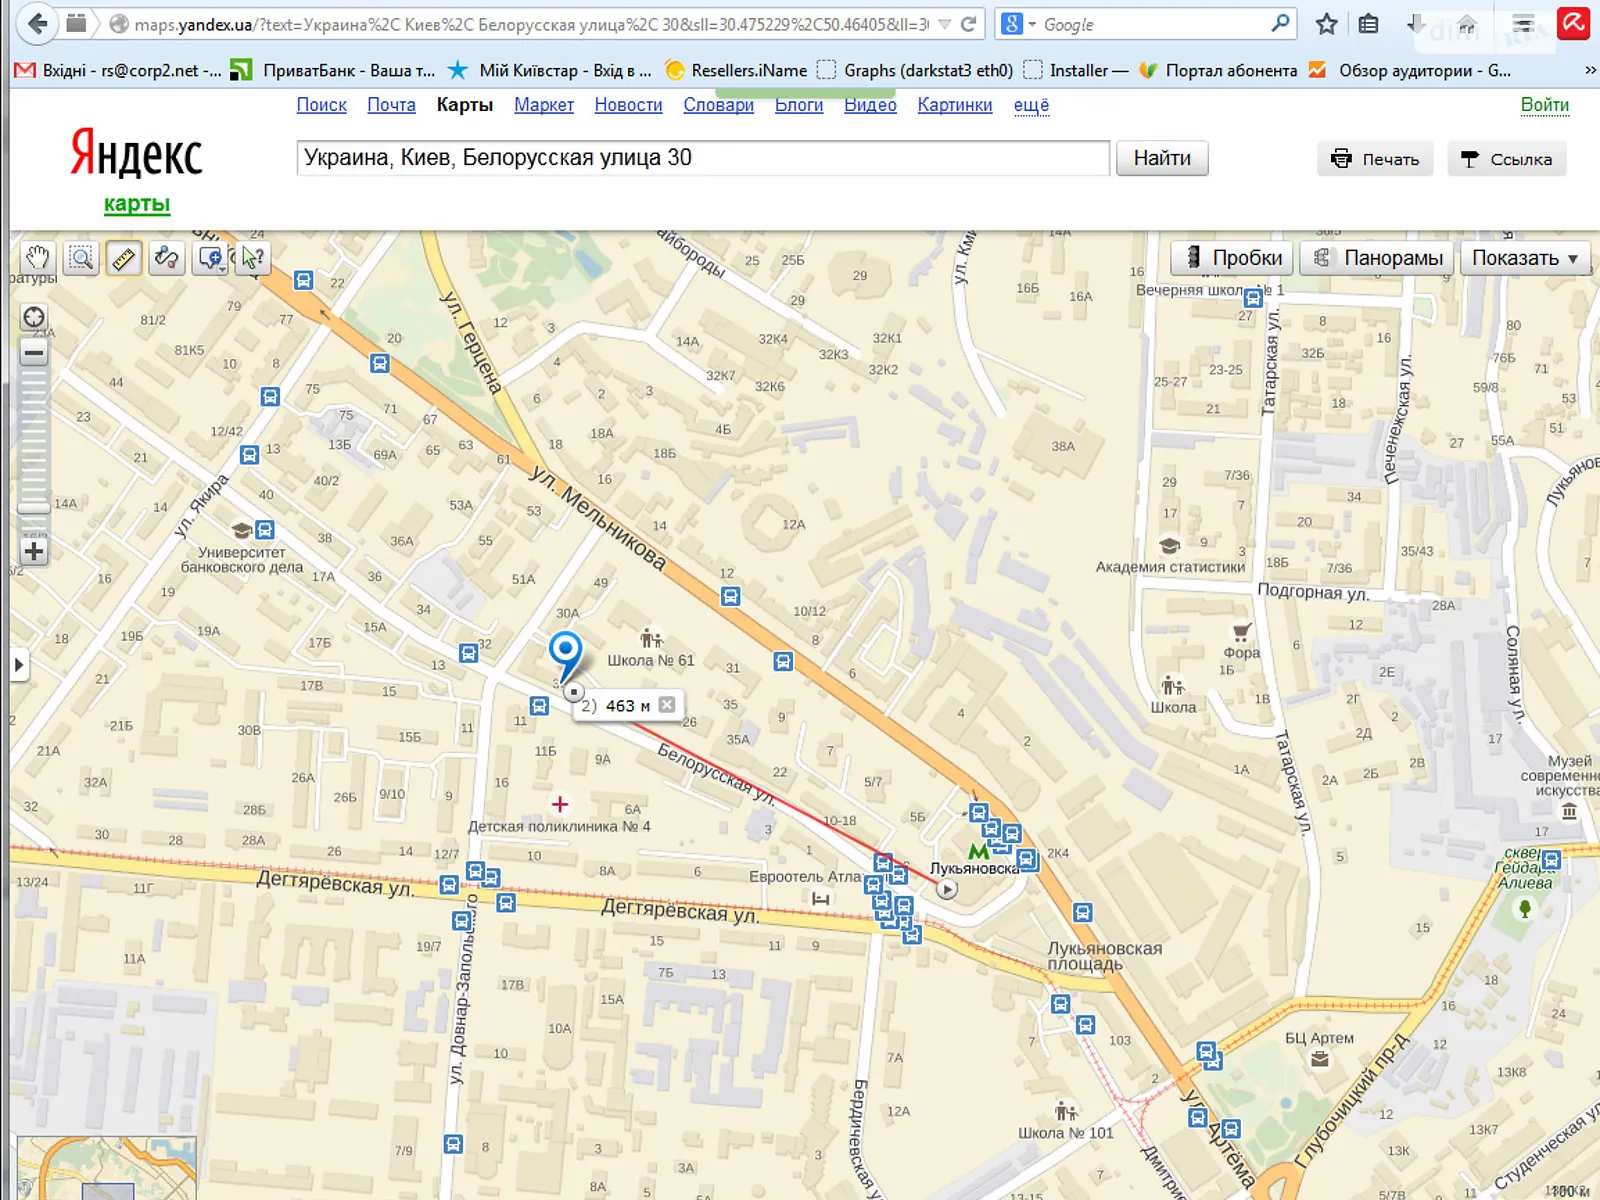Zoom in with the plus button
Screen dimensions: 1600x1200
(34, 551)
